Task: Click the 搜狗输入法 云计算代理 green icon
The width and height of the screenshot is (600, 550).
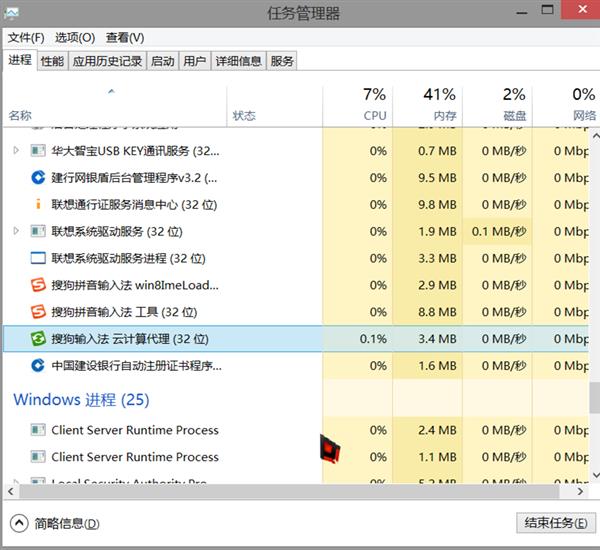Action: [x=38, y=339]
